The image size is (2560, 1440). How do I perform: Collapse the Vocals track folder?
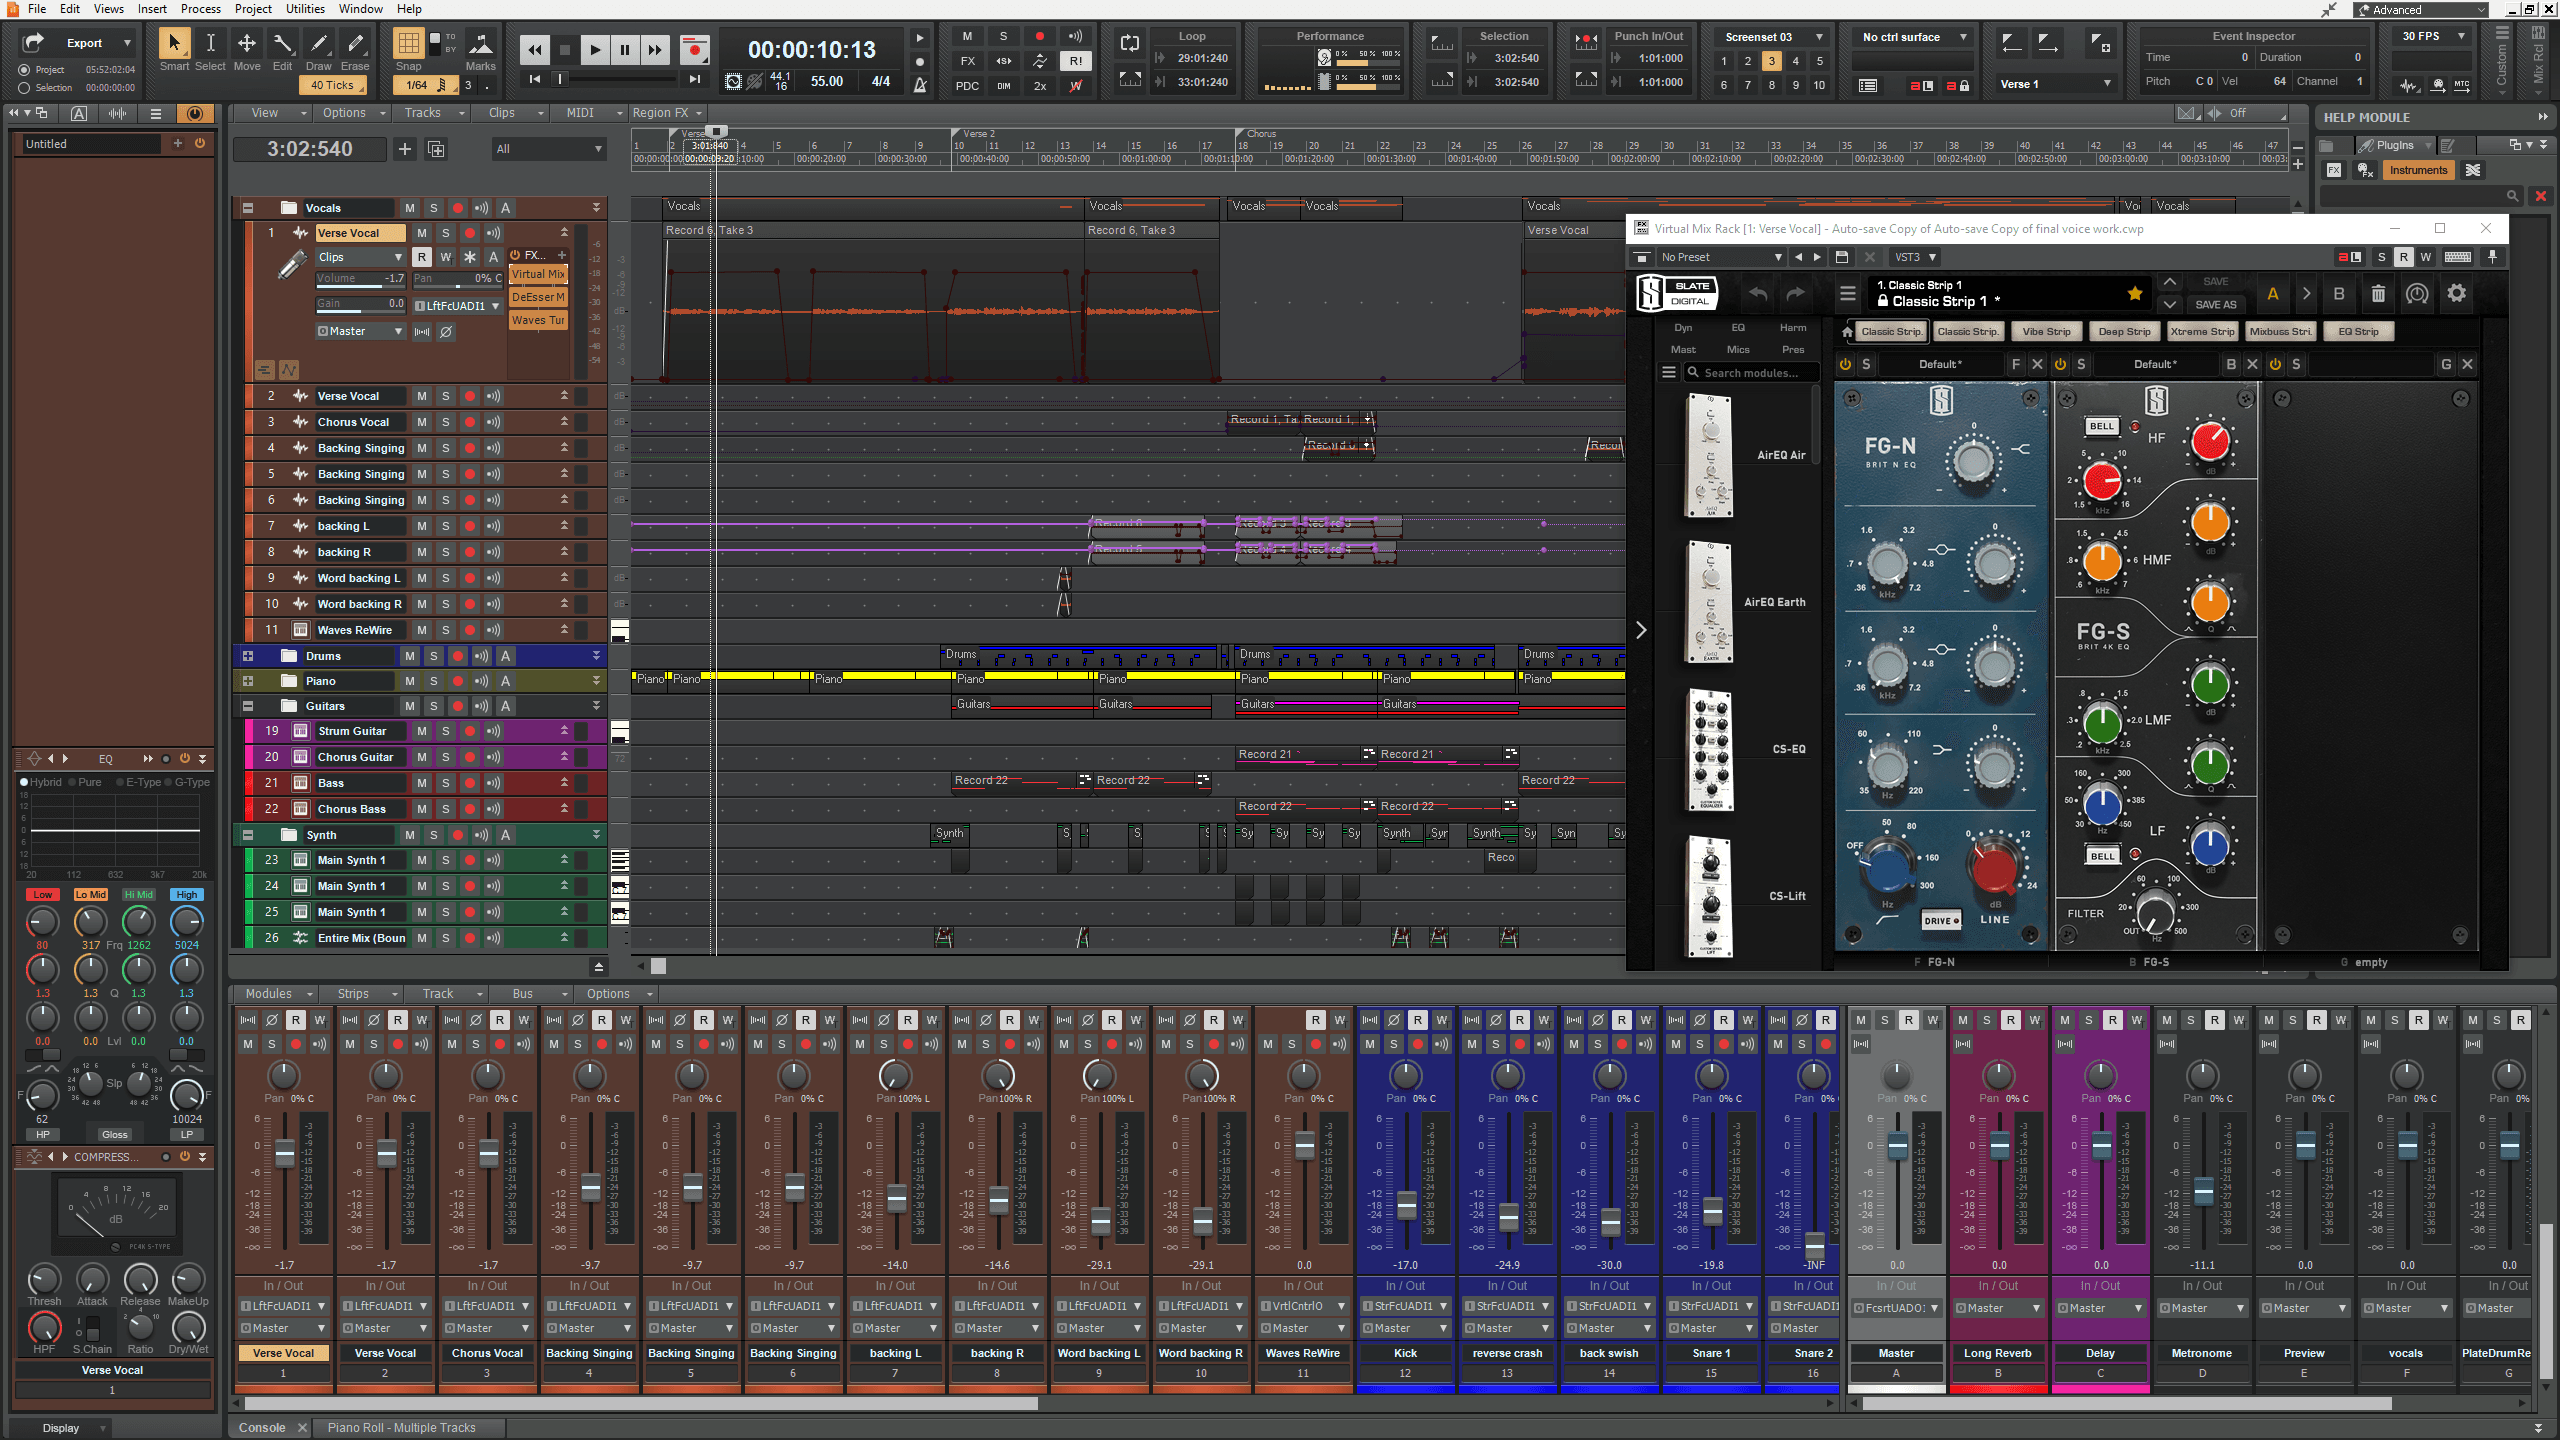[248, 208]
